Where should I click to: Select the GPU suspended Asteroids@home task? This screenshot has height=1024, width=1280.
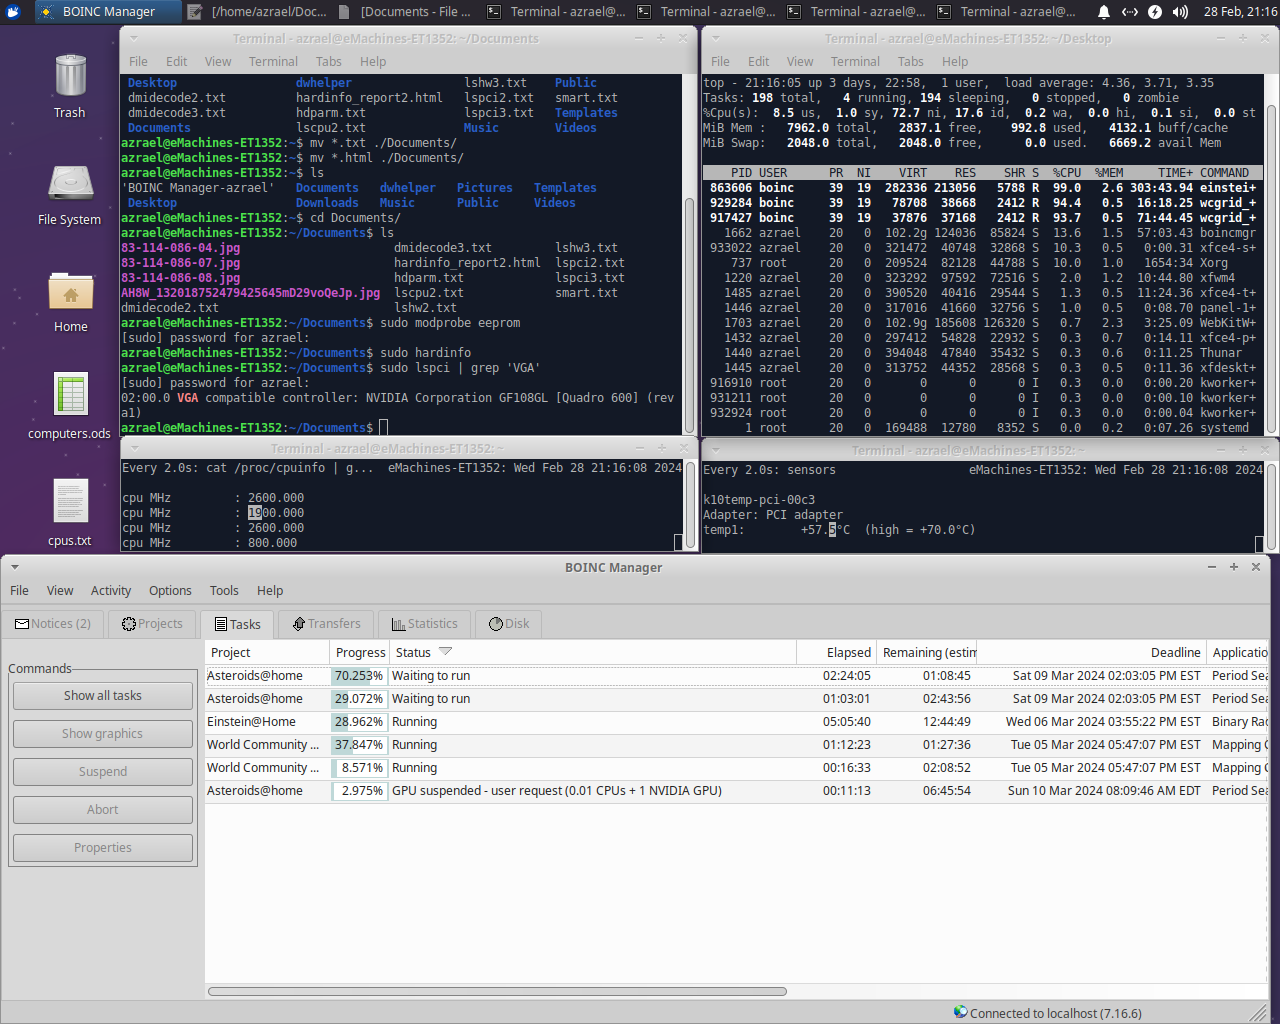point(736,791)
